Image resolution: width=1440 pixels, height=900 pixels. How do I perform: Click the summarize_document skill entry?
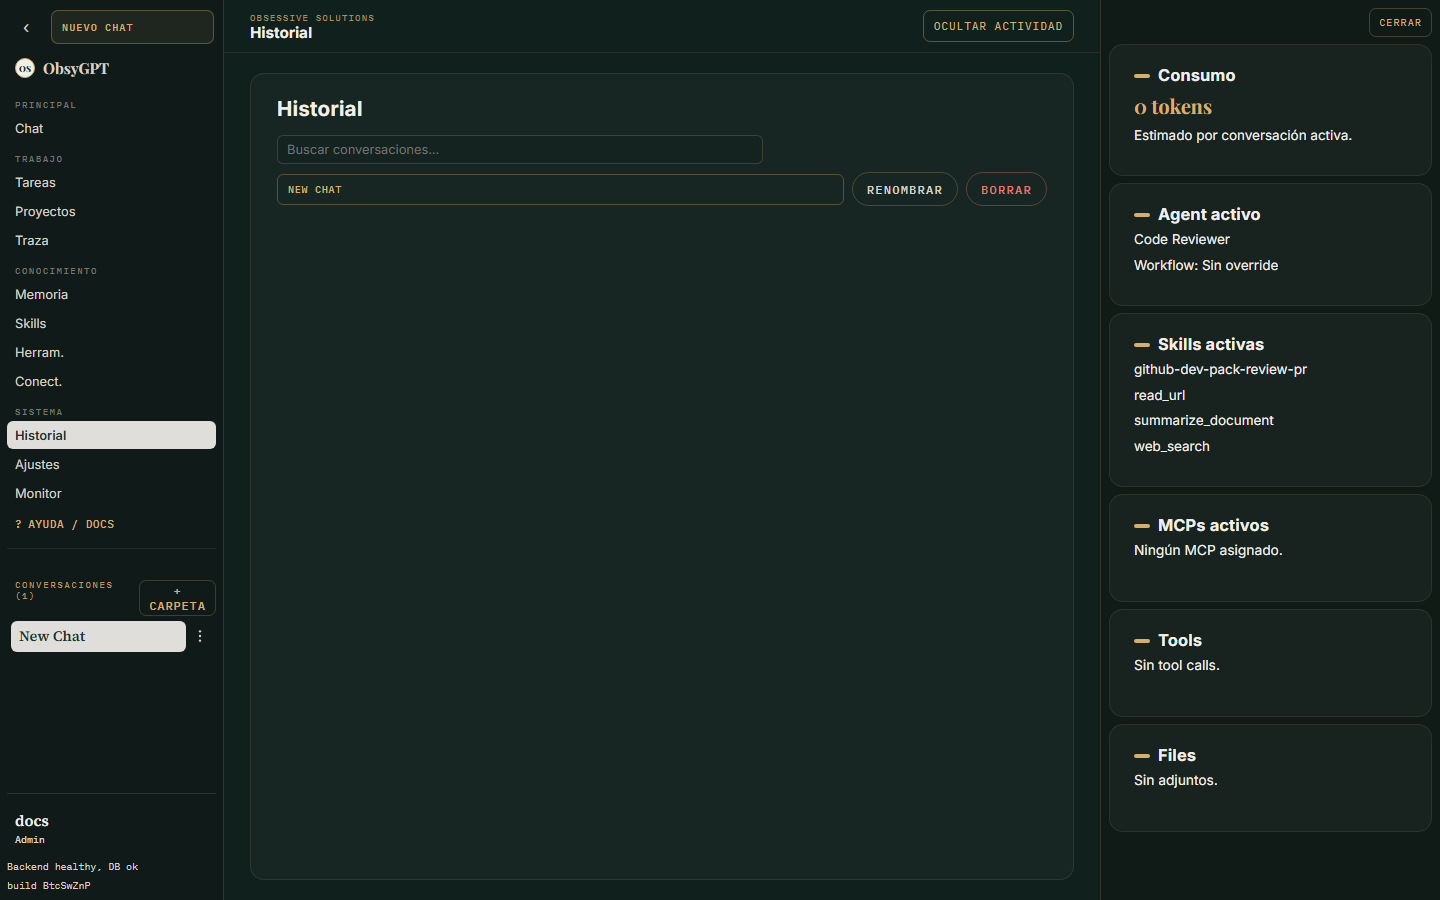coord(1204,421)
